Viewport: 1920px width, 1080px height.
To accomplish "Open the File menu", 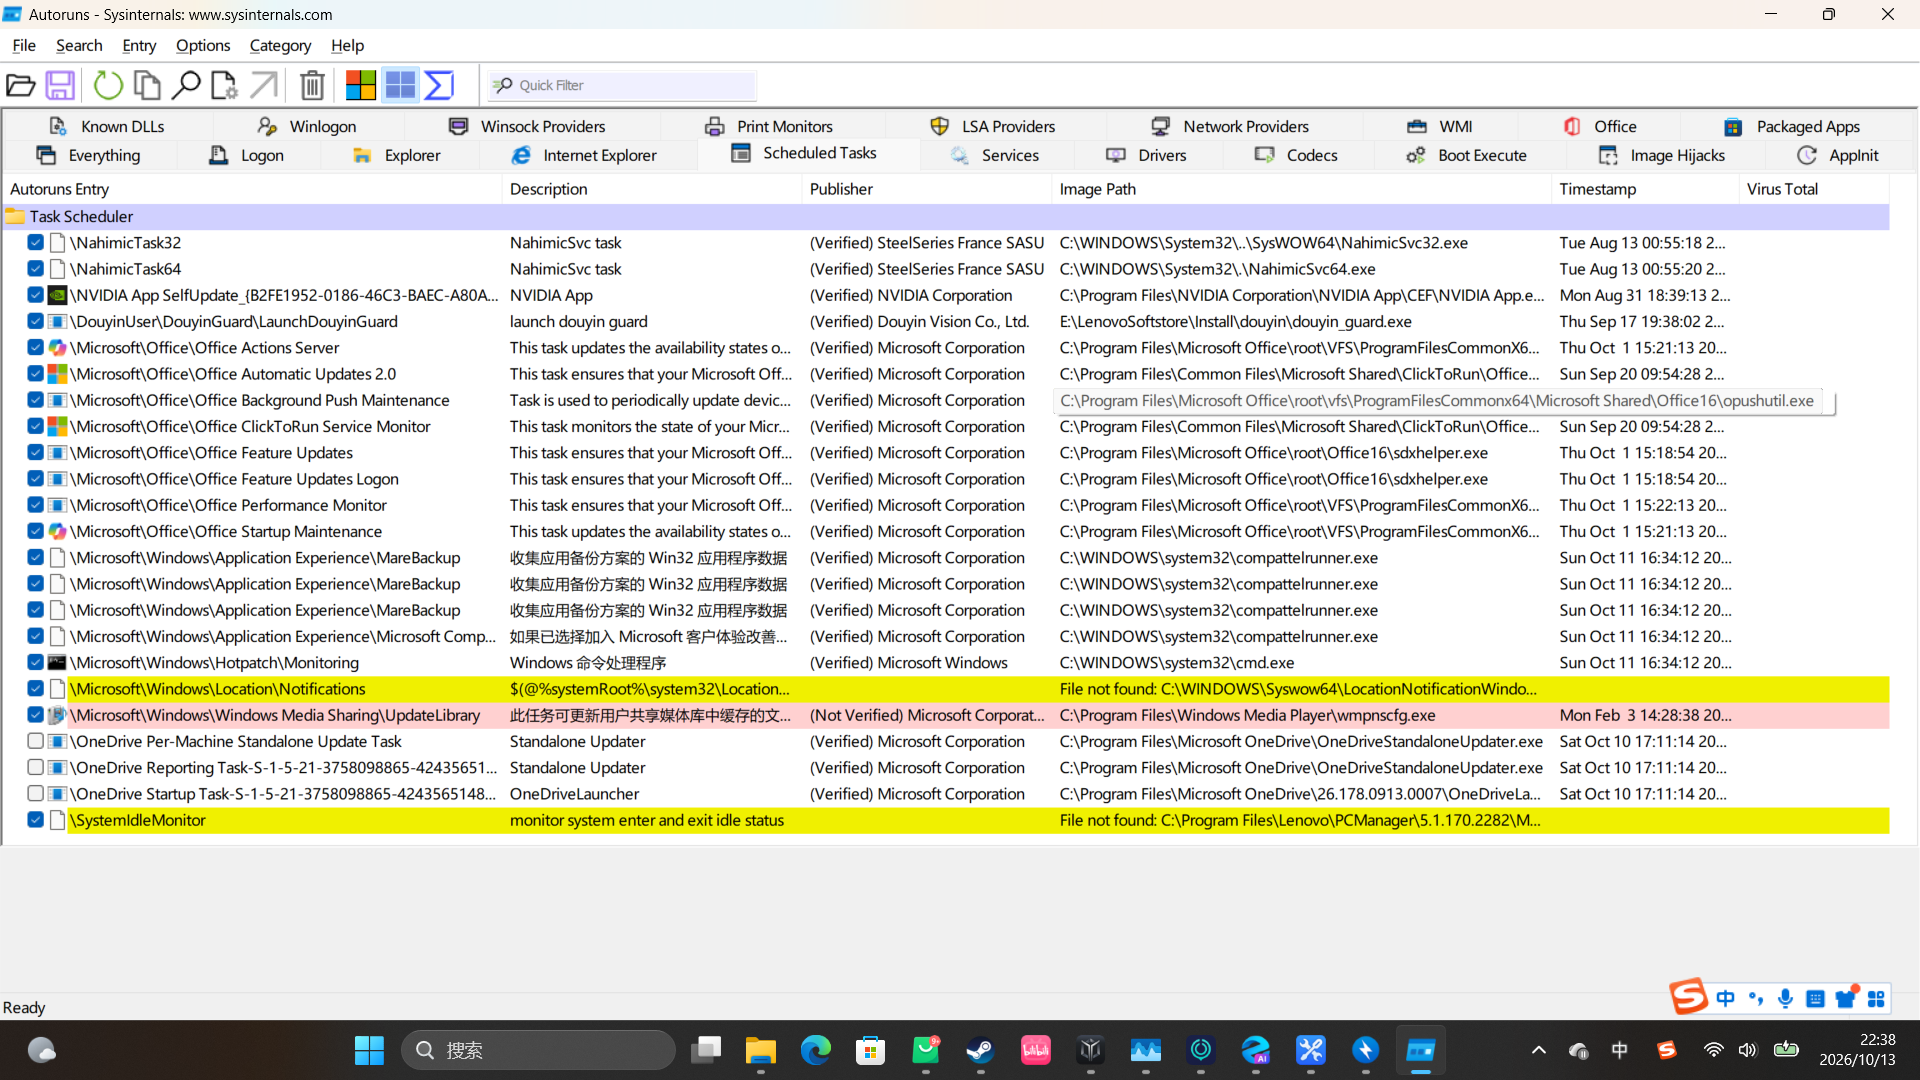I will [24, 45].
